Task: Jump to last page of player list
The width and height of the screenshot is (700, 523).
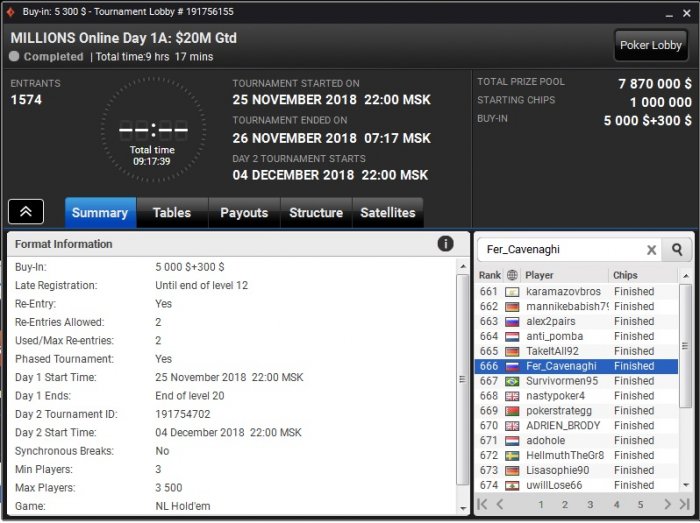Action: (684, 504)
